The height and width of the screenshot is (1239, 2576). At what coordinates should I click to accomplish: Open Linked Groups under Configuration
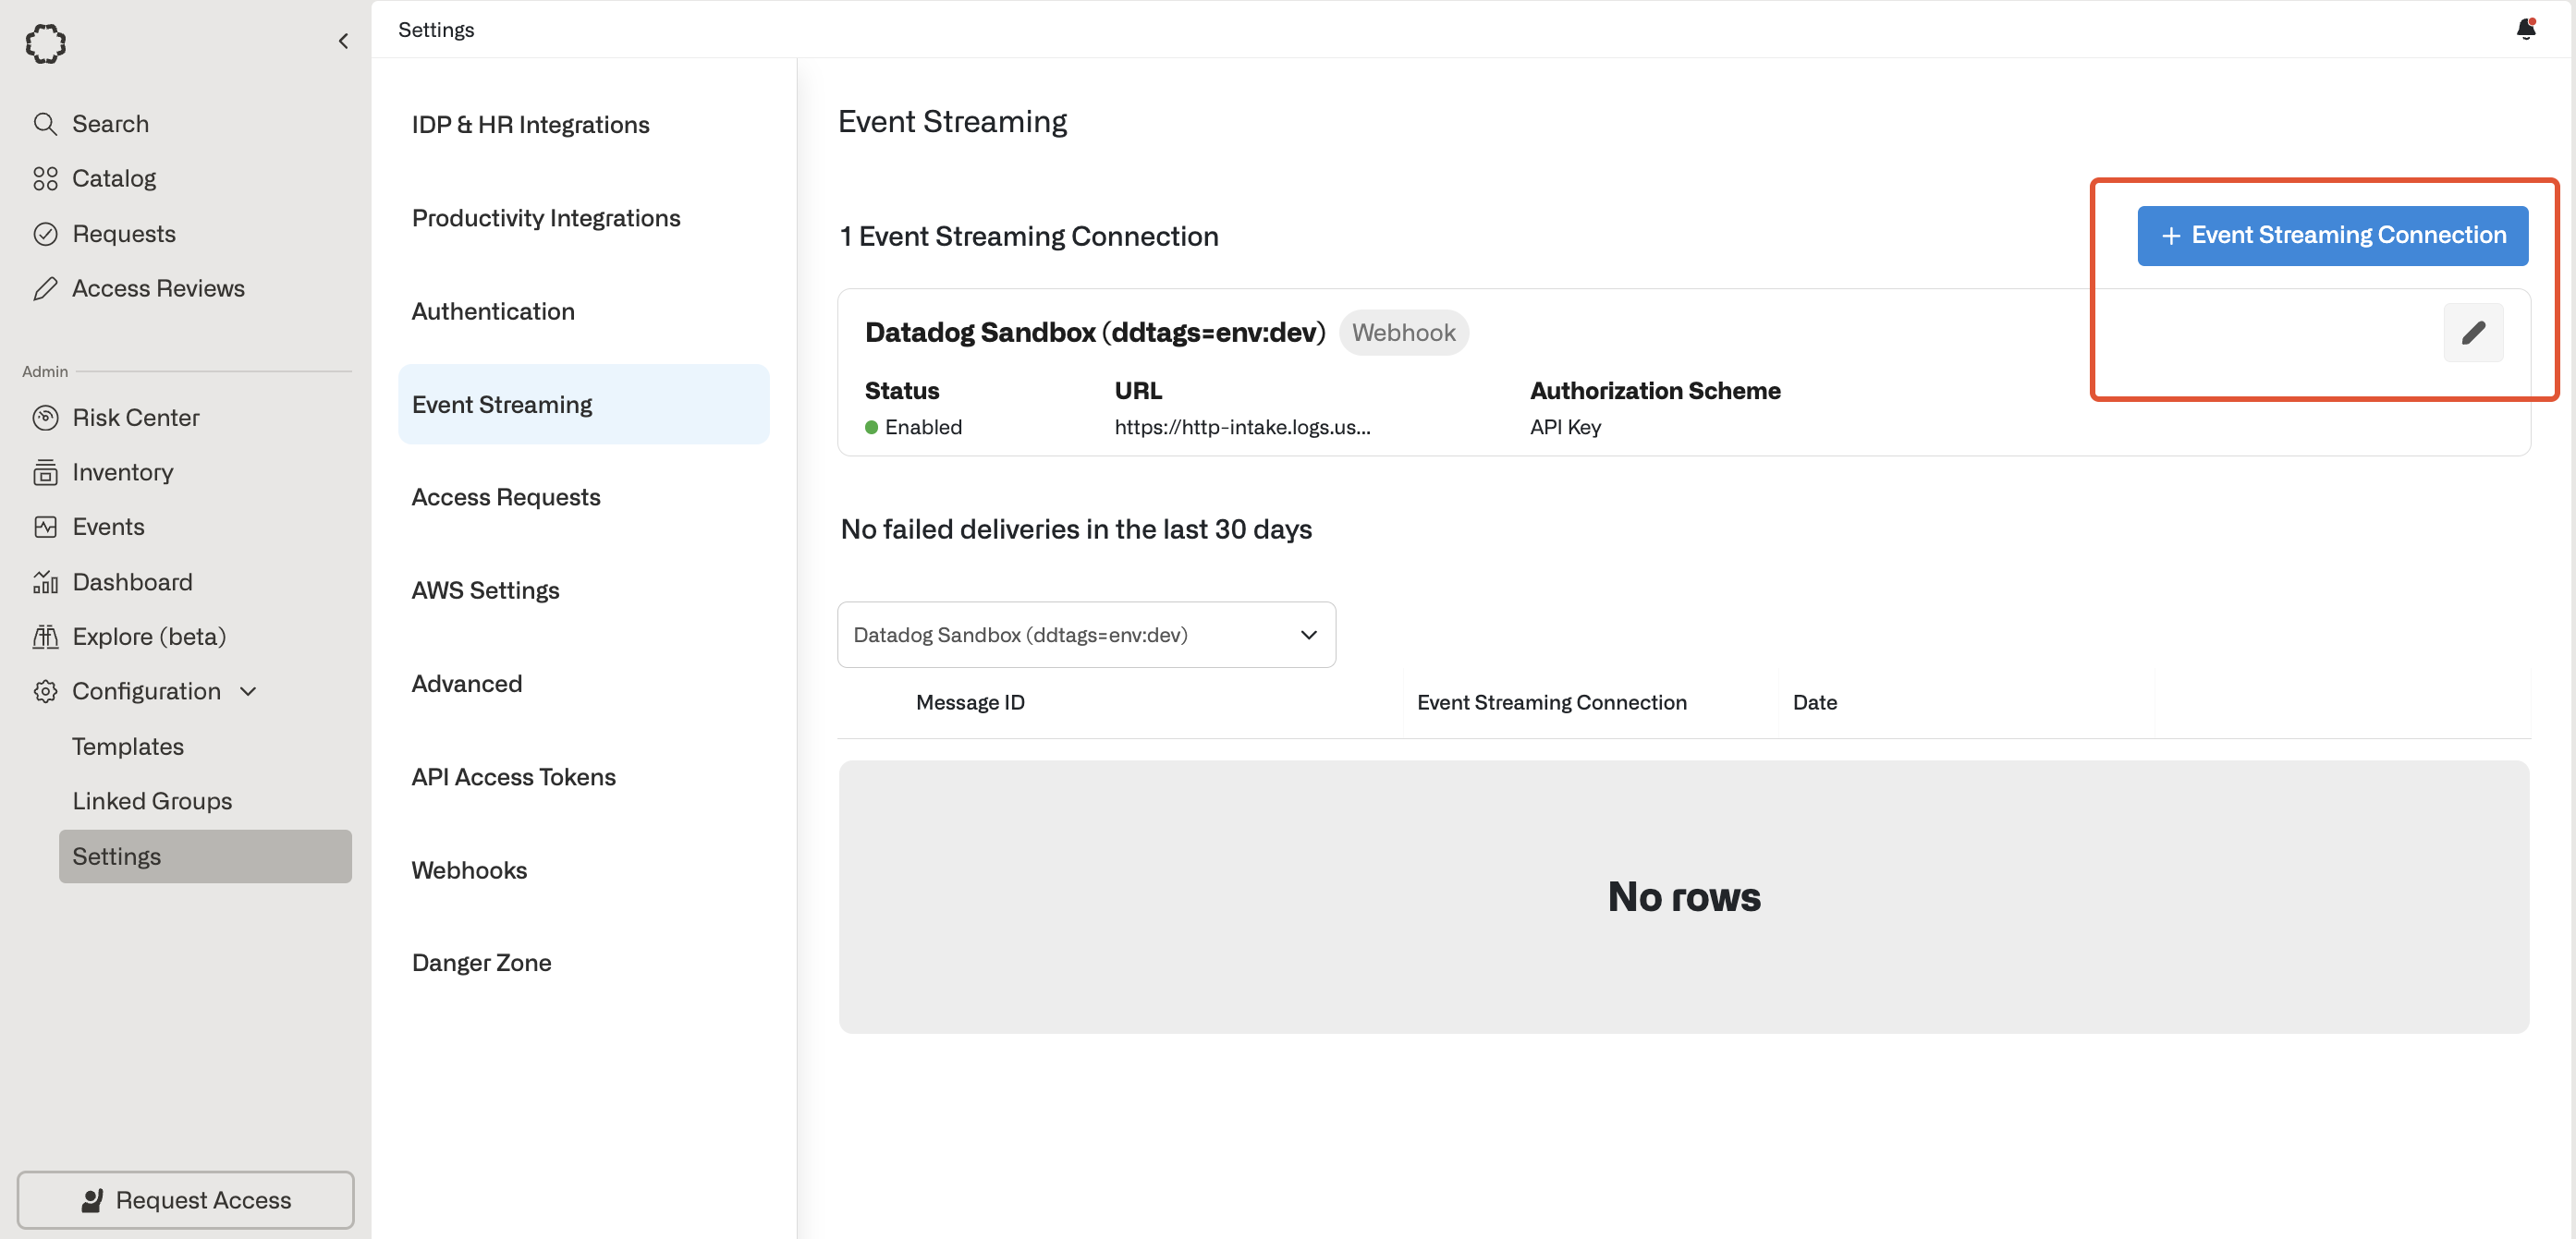click(x=152, y=801)
